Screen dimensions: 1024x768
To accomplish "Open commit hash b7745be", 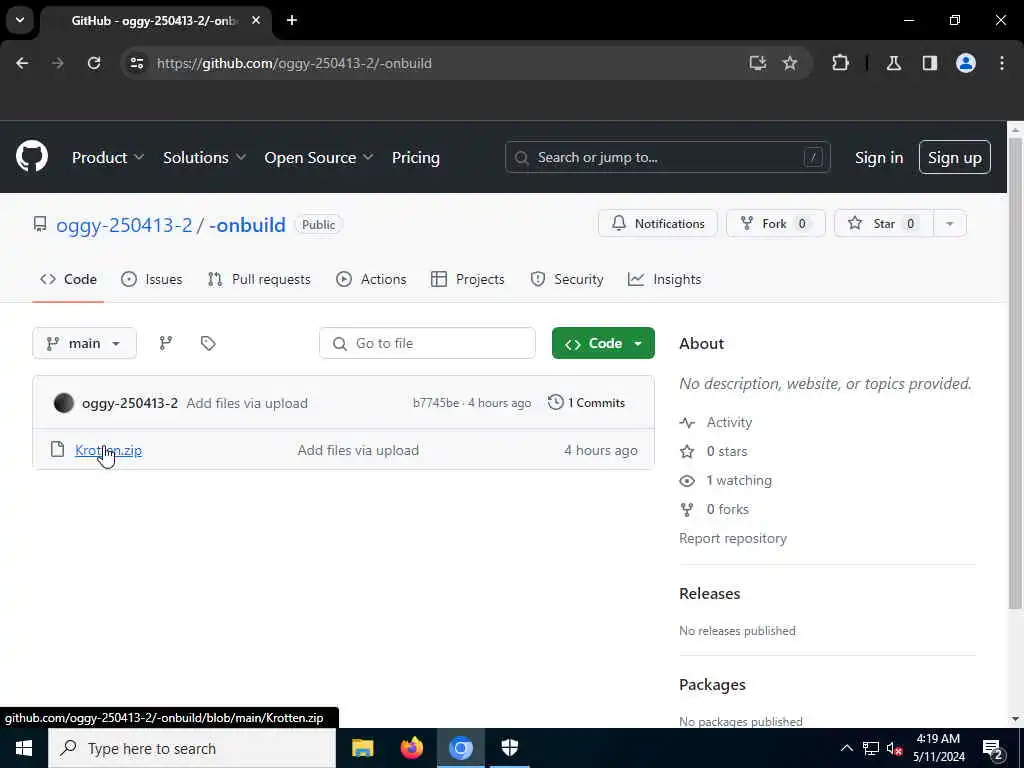I will tap(436, 403).
